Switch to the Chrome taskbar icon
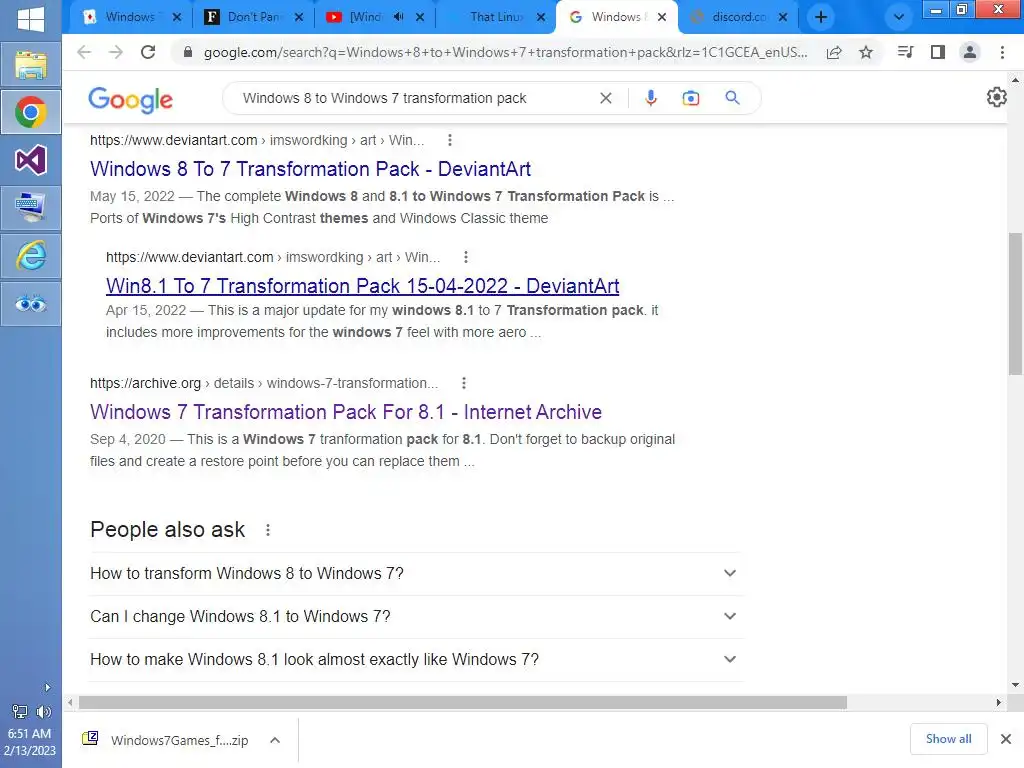The width and height of the screenshot is (1024, 768). tap(31, 112)
